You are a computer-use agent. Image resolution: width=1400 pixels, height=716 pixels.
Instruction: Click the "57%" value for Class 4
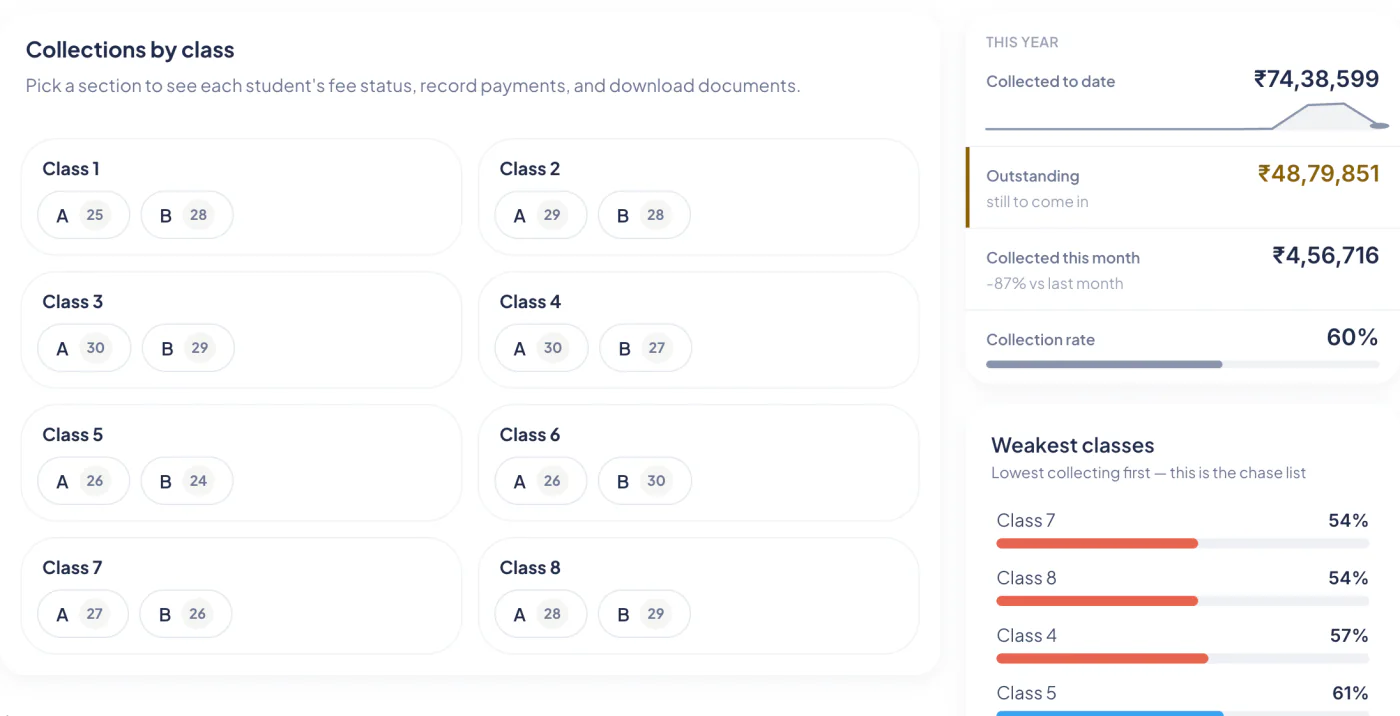(1349, 636)
